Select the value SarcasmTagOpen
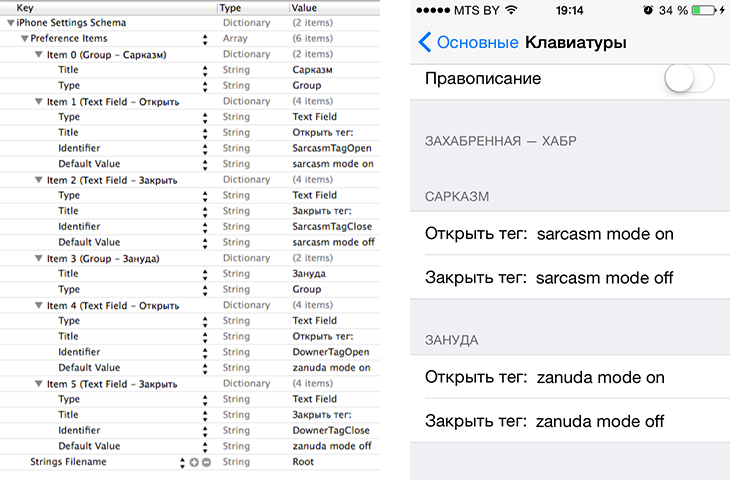The height and width of the screenshot is (480, 730). [x=332, y=148]
